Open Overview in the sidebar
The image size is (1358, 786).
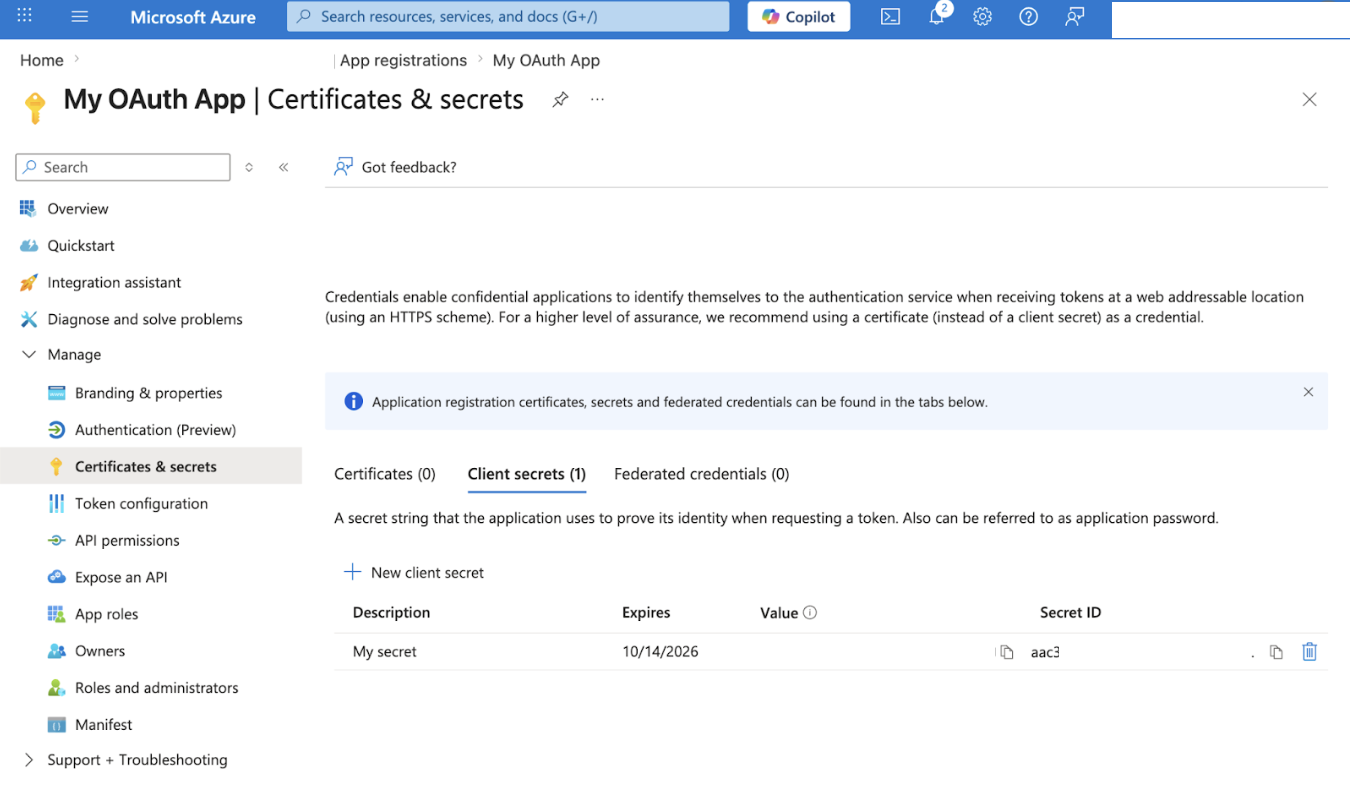click(78, 209)
